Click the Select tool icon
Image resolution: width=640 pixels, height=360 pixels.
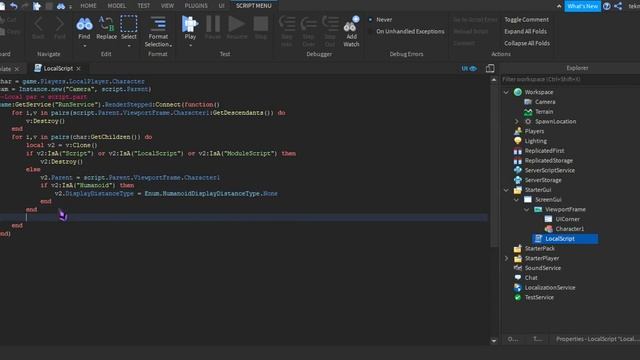pyautogui.click(x=129, y=24)
